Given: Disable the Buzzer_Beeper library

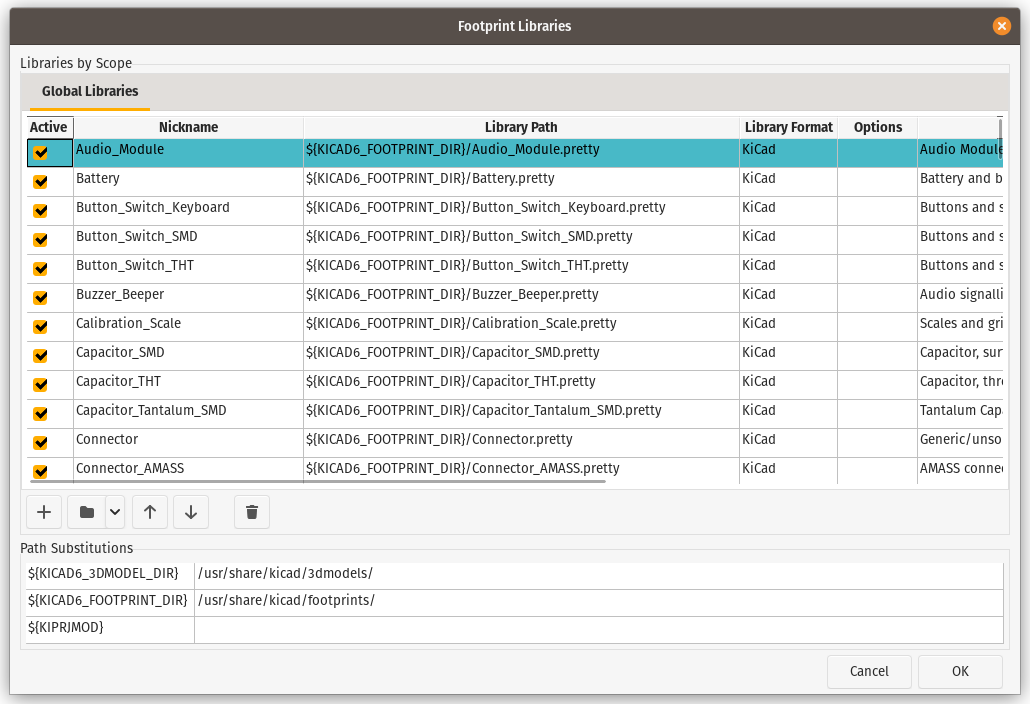Looking at the screenshot, I should pos(41,294).
